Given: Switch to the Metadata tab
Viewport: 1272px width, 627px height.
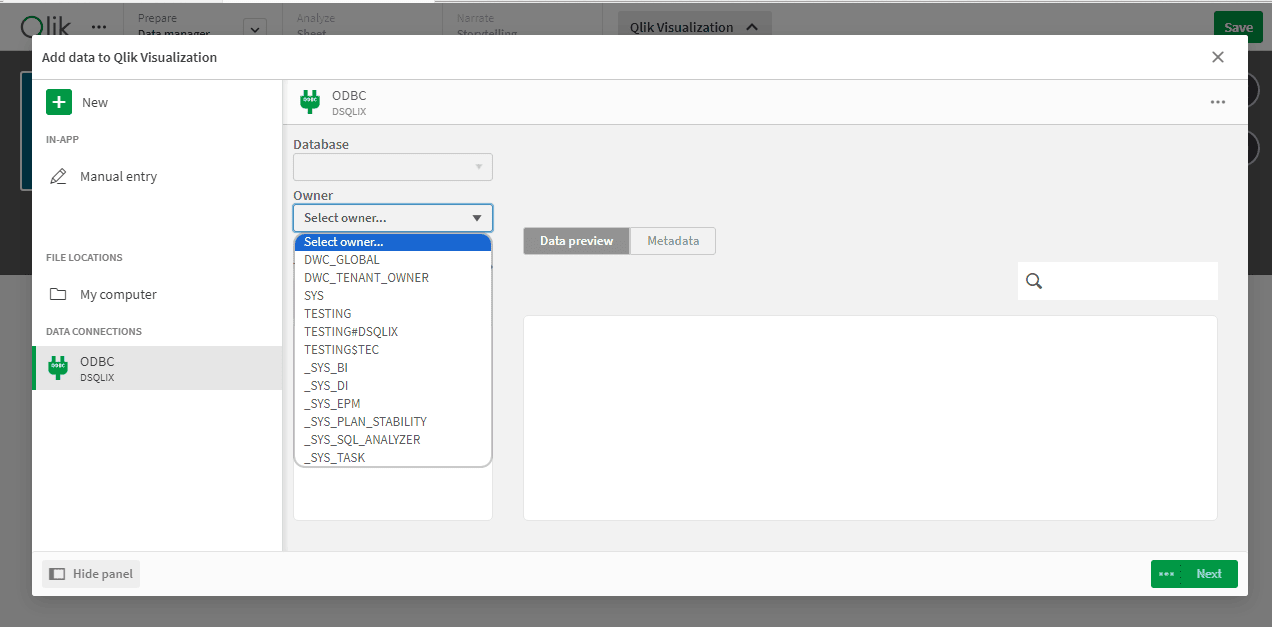Looking at the screenshot, I should [672, 240].
